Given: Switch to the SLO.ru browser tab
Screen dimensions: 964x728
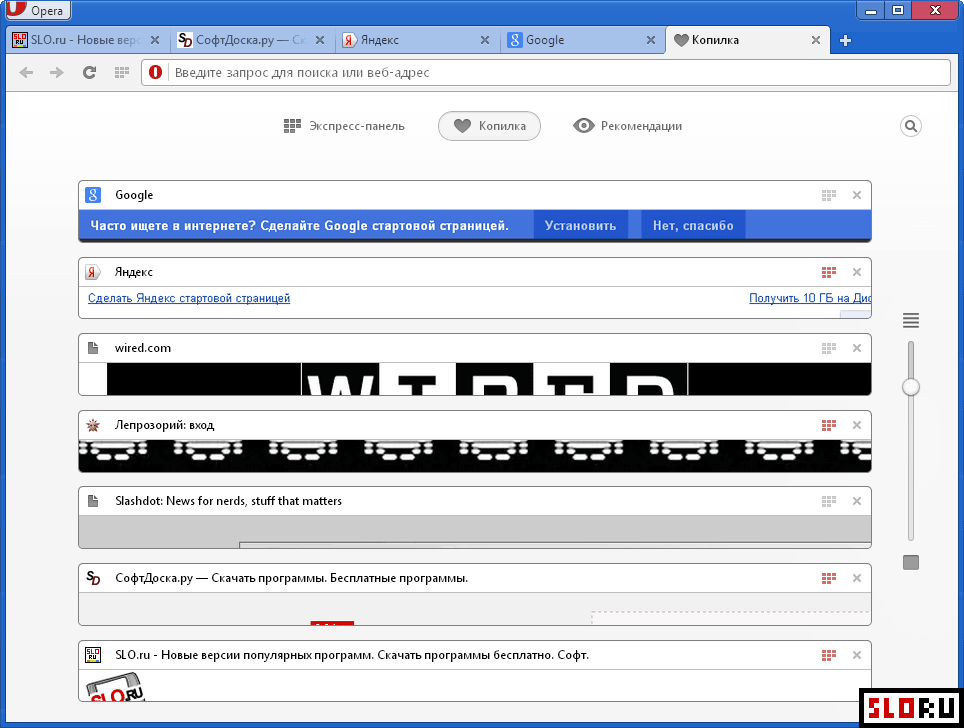Looking at the screenshot, I should click(x=87, y=40).
